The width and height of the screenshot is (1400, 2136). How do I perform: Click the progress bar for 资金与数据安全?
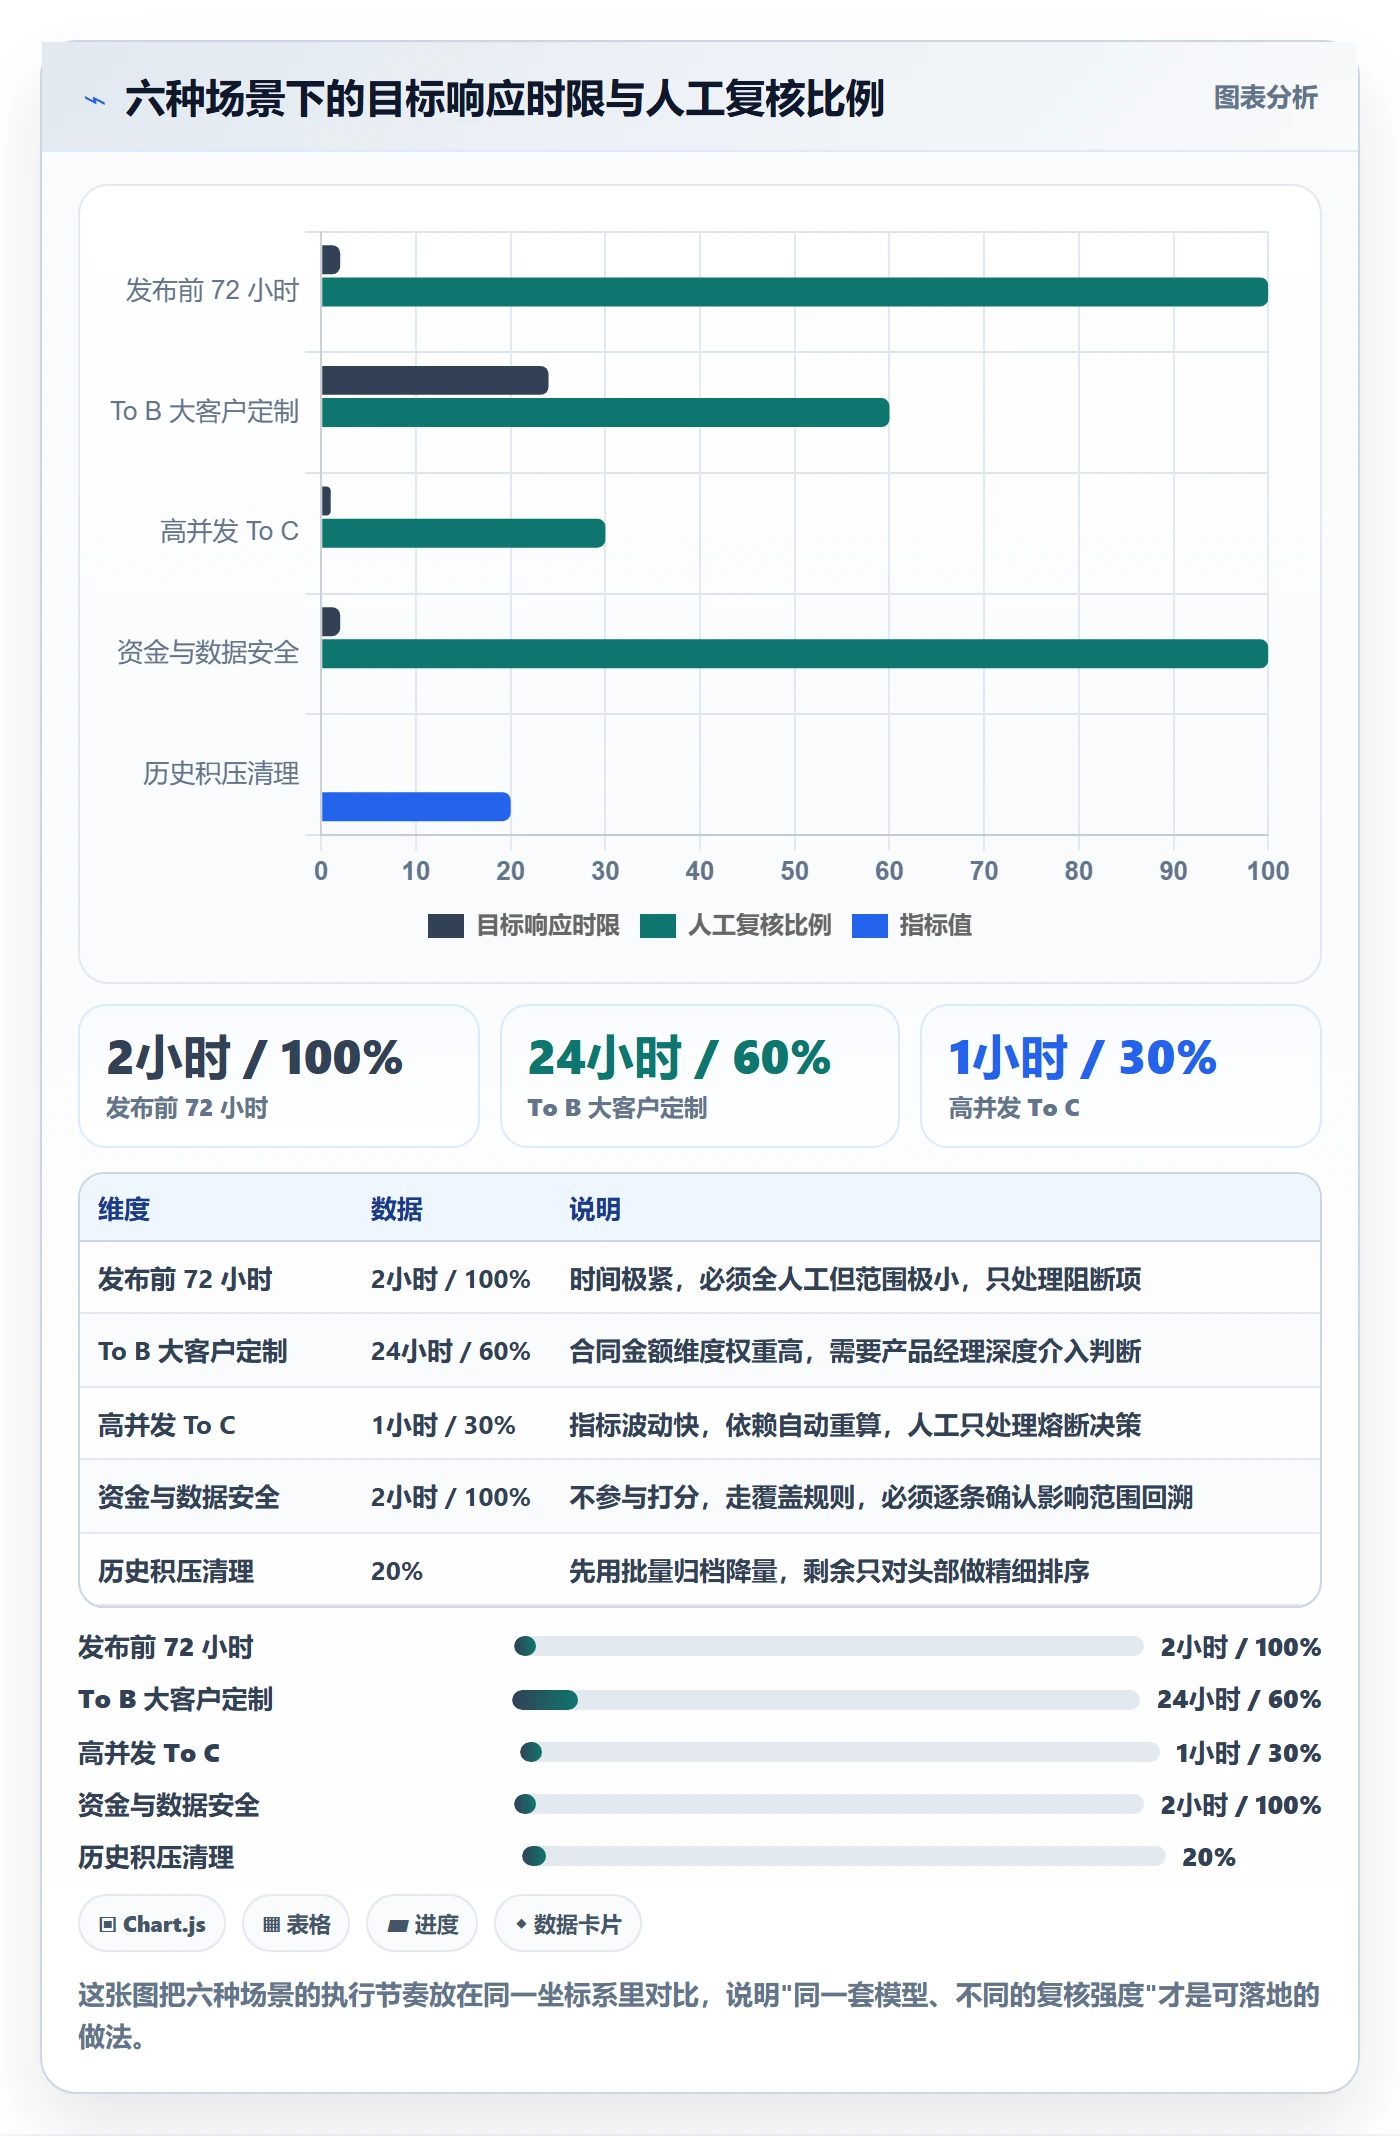(x=828, y=1804)
